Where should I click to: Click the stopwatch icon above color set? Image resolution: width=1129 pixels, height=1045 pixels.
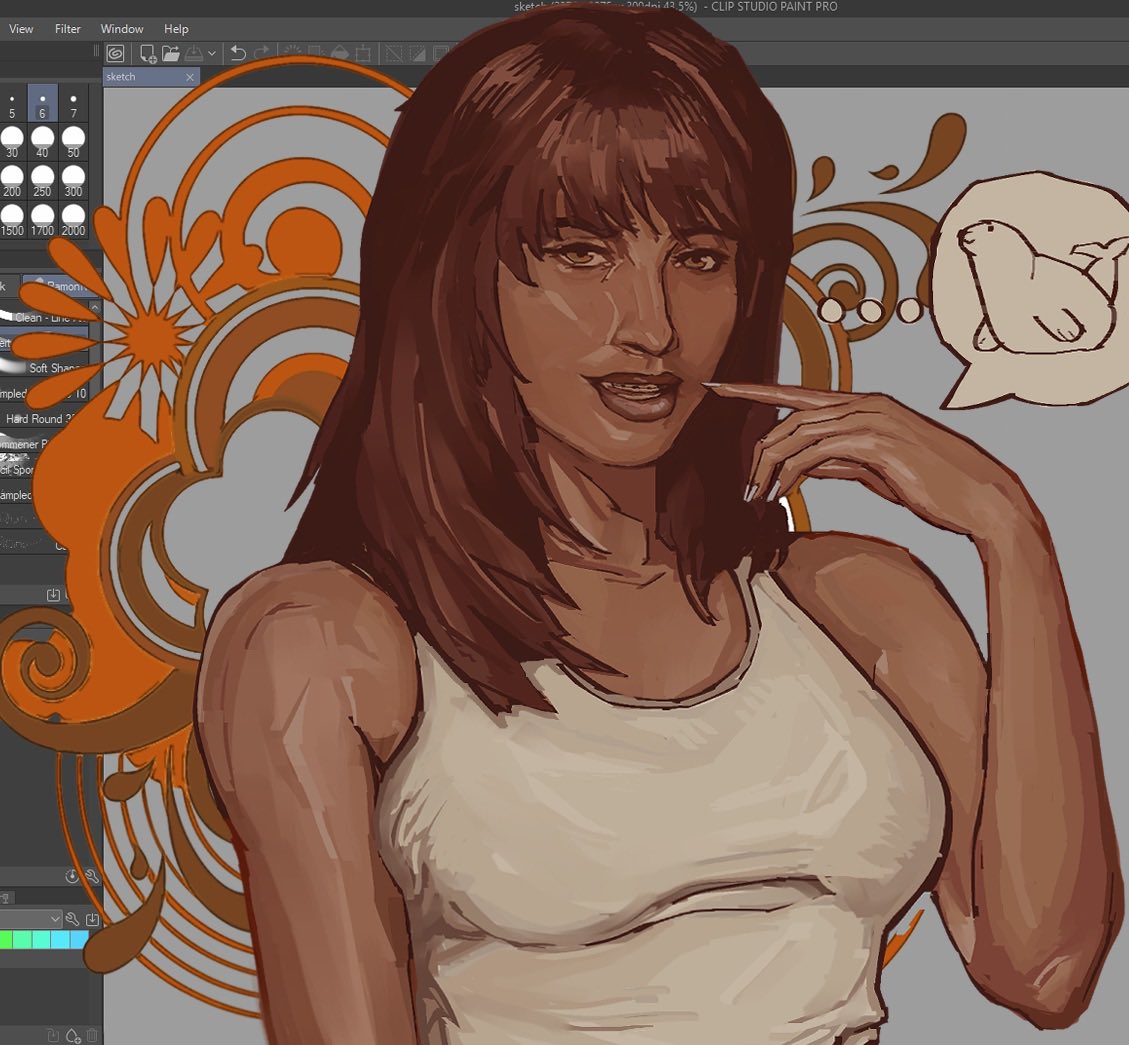(x=72, y=876)
